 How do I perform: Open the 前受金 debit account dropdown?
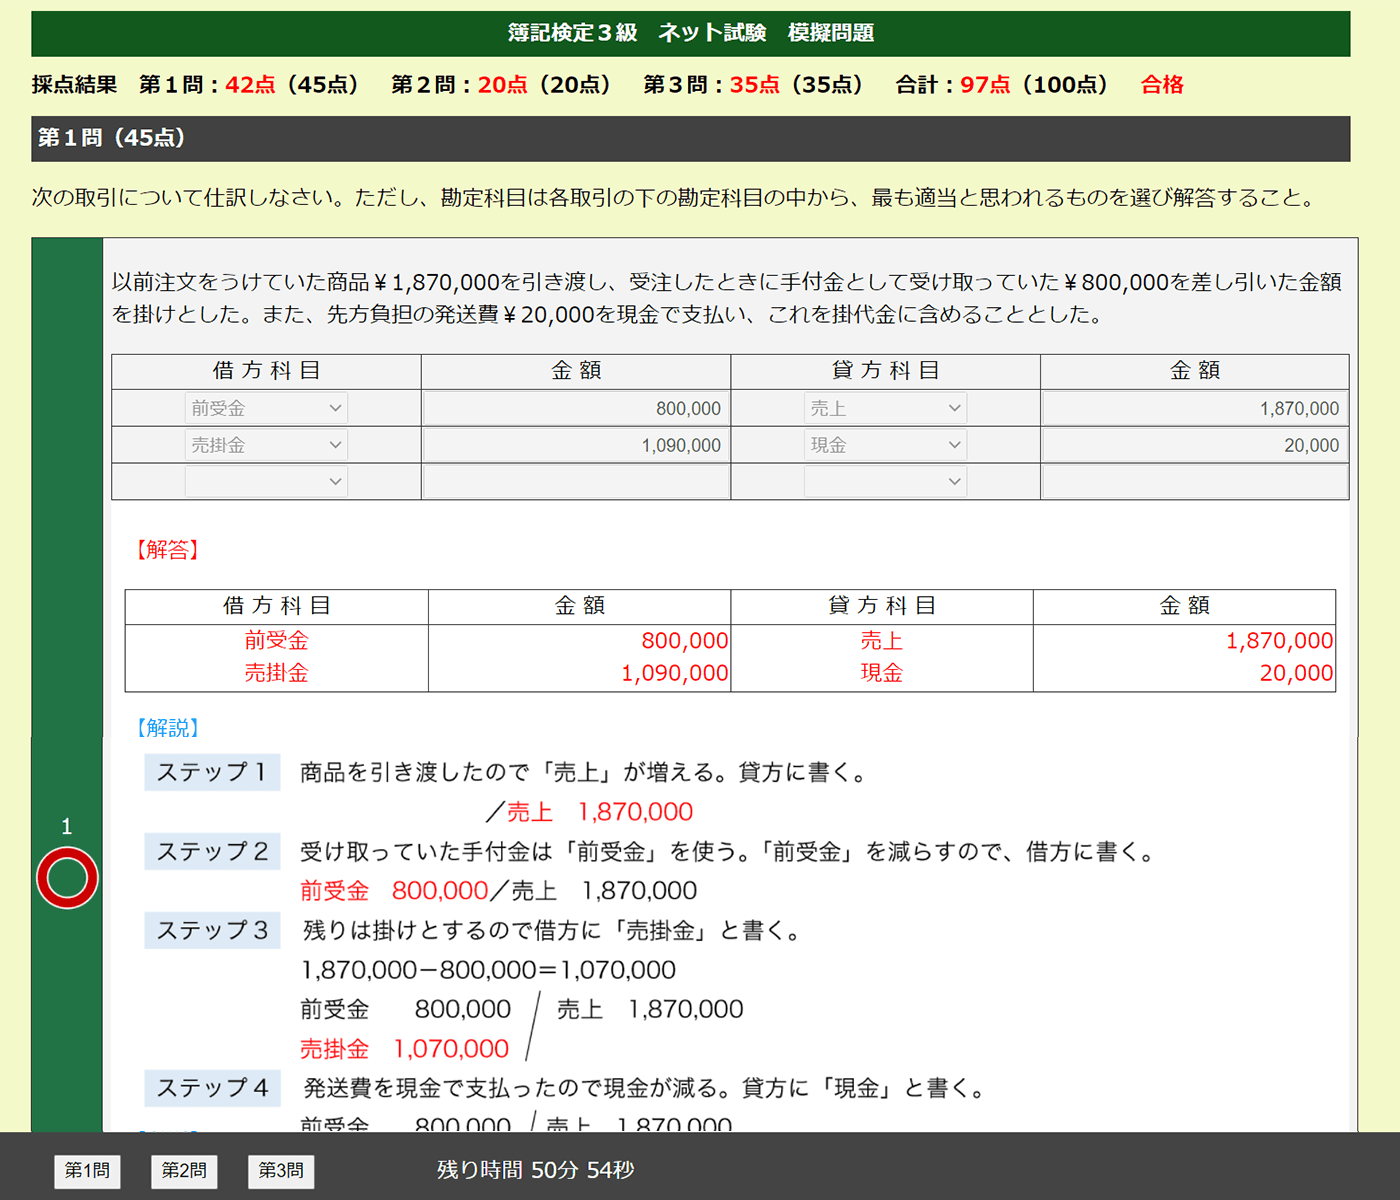266,407
